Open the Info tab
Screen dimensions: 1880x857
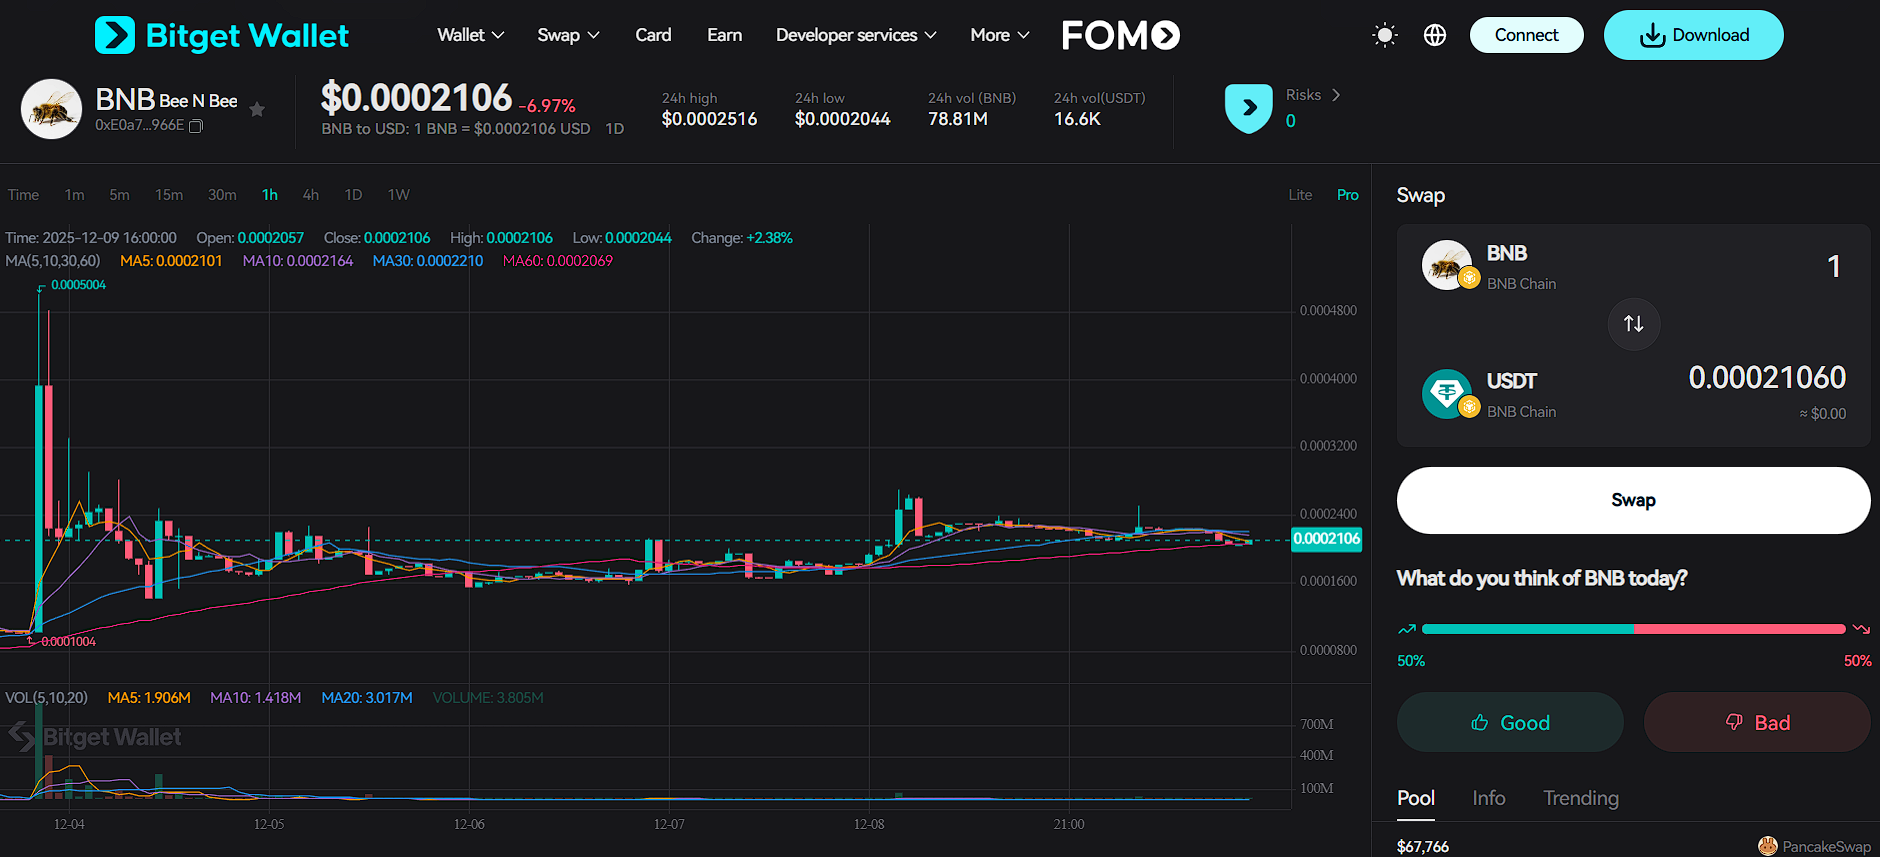(1489, 798)
